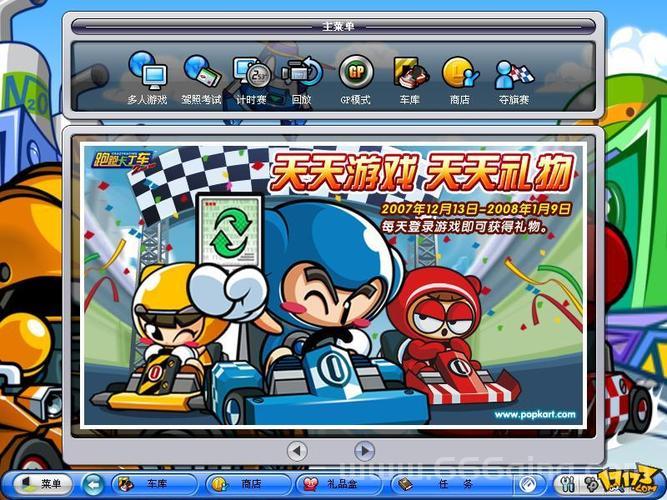Open the www.popkart.com link
Screen dimensions: 667x500
click(x=535, y=414)
